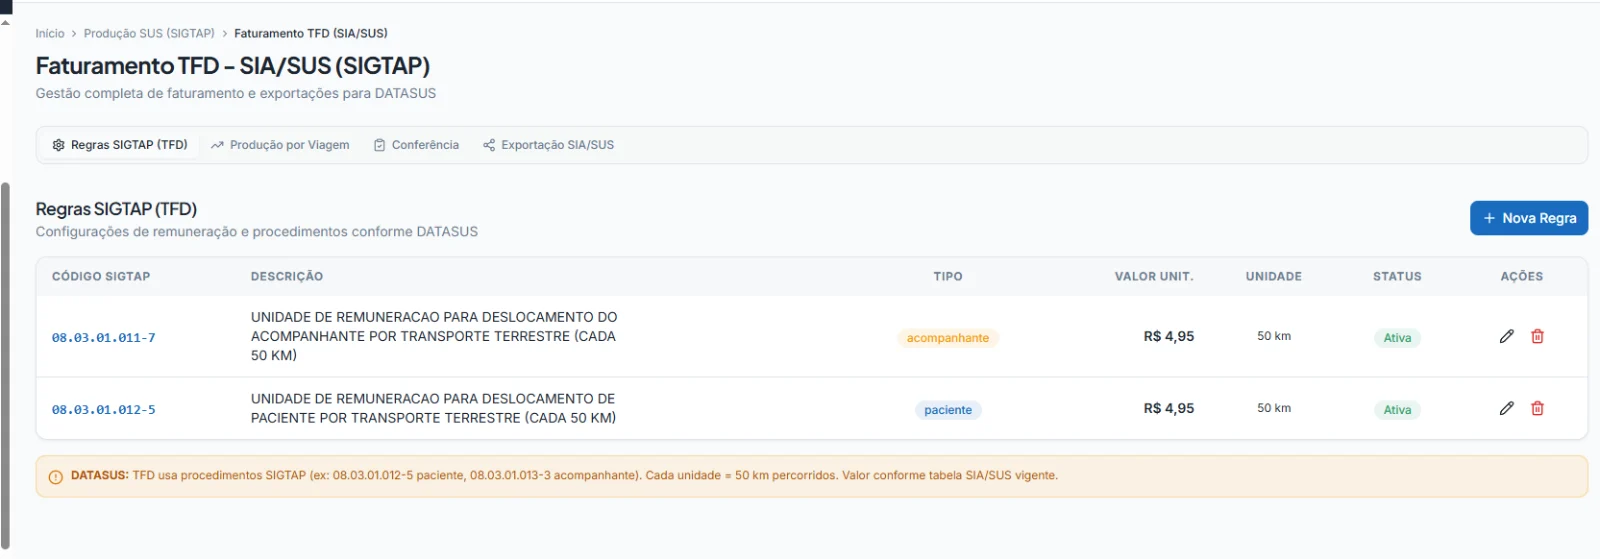Click the clipboard icon on Conferência tab

(x=379, y=145)
